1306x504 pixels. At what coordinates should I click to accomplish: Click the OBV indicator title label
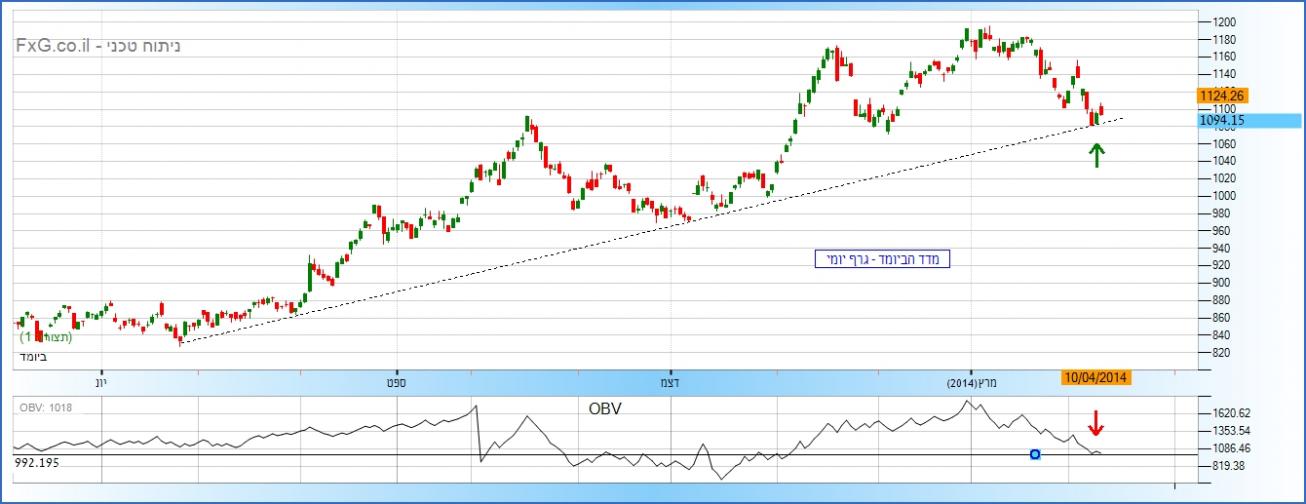point(605,408)
